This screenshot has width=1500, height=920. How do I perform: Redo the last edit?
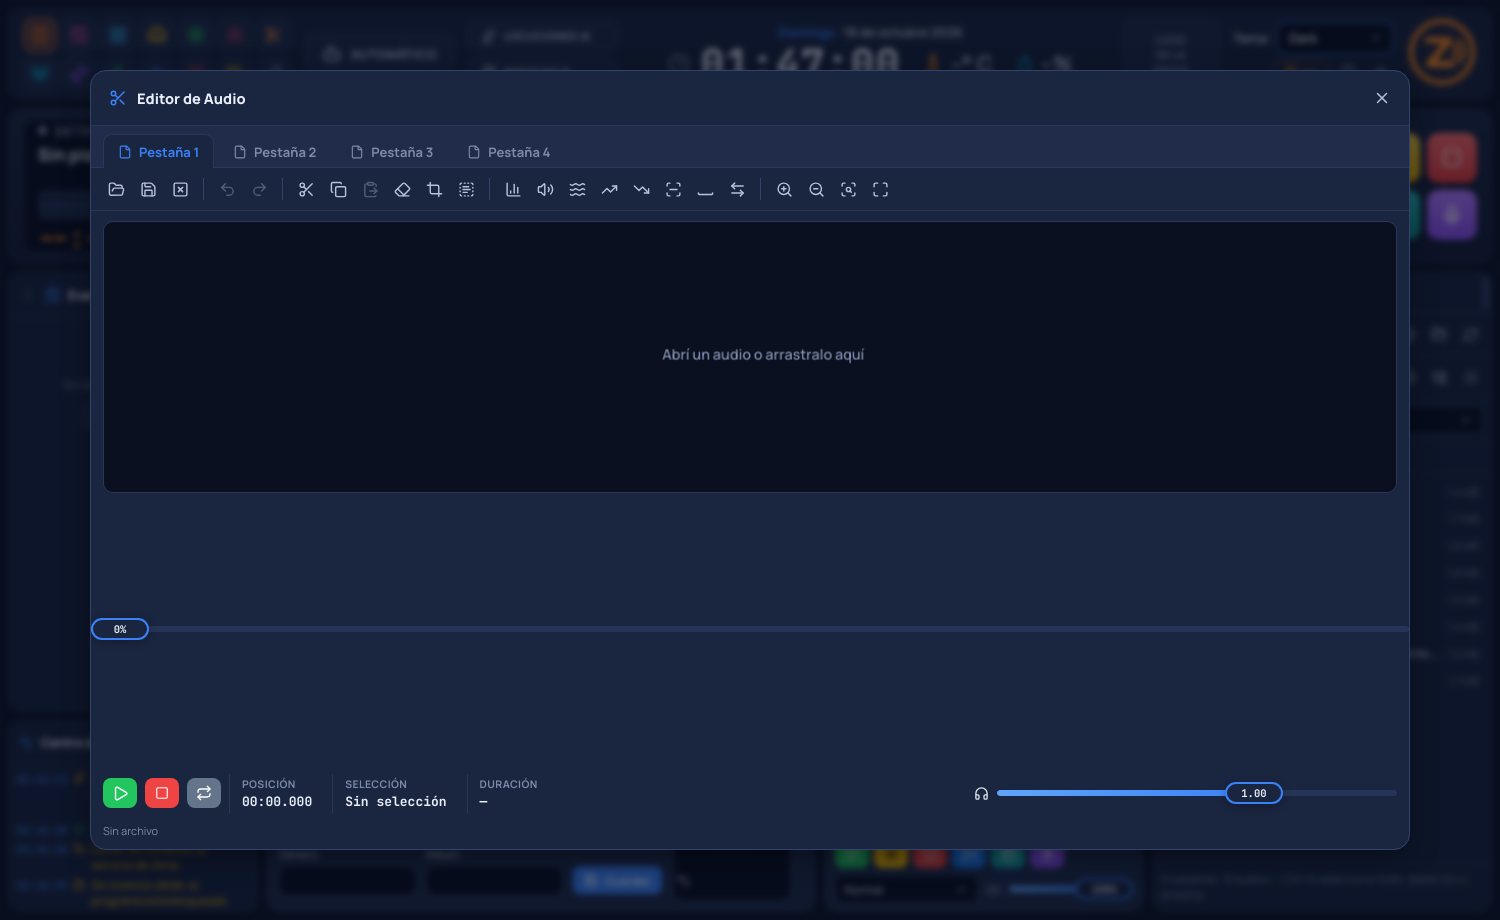coord(259,190)
